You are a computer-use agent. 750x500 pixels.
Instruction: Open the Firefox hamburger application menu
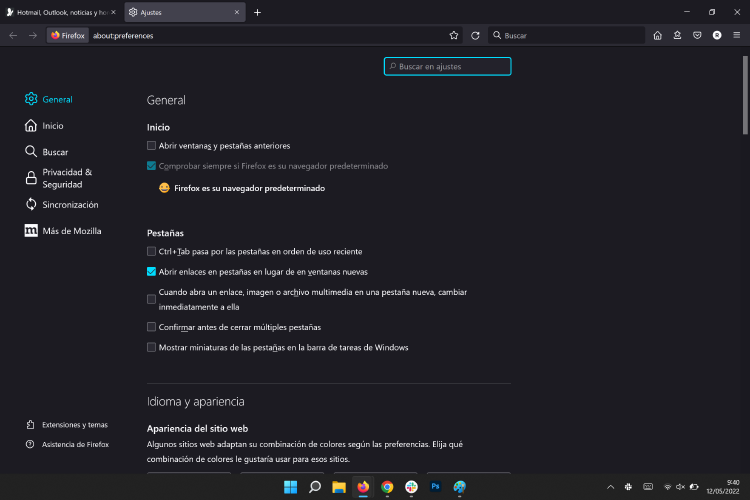click(x=737, y=35)
